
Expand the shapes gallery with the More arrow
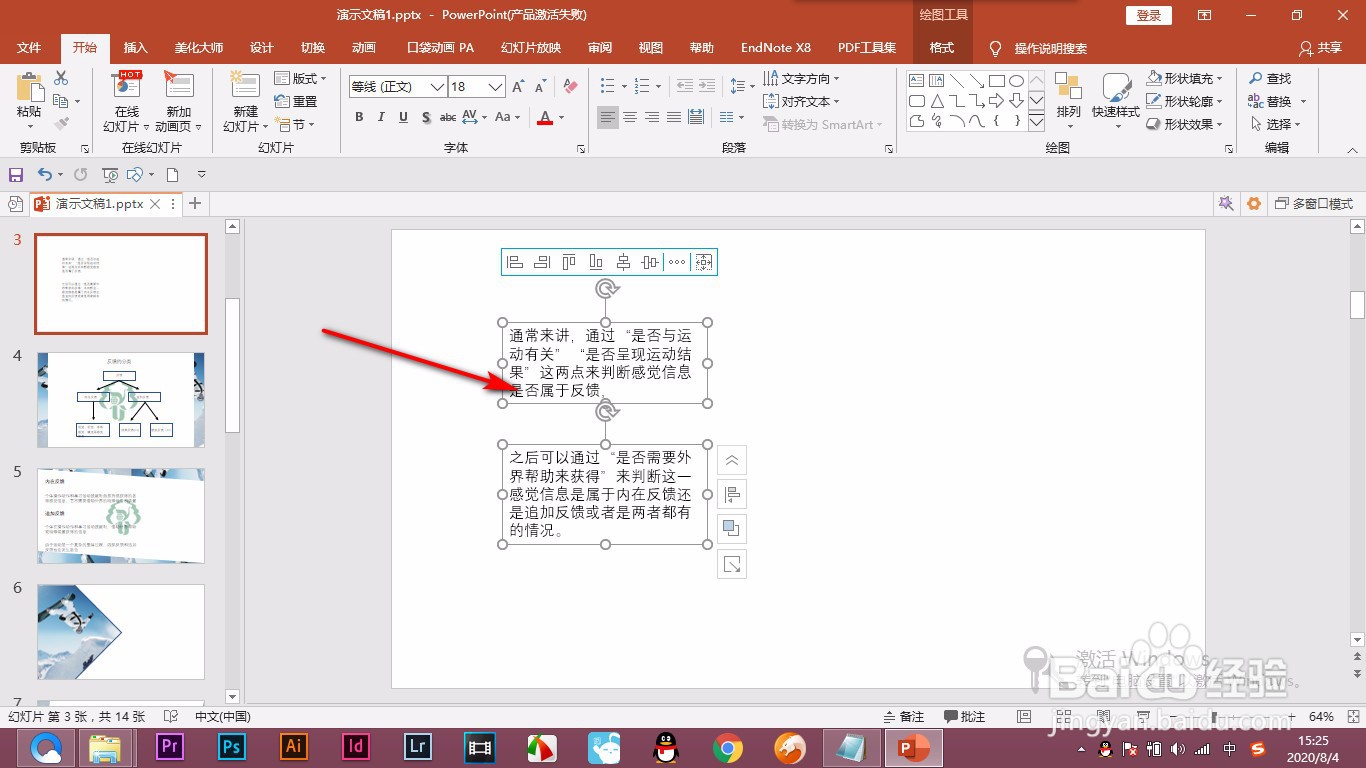coord(1036,122)
